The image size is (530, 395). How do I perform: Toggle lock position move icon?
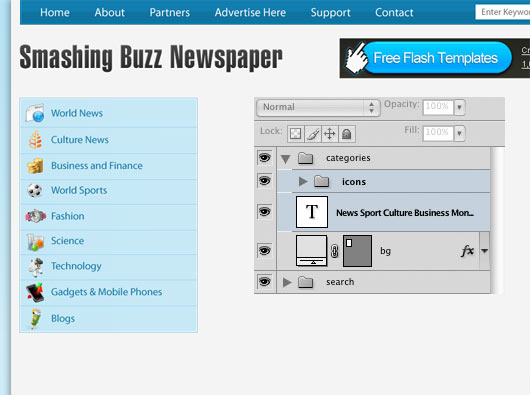(x=330, y=134)
